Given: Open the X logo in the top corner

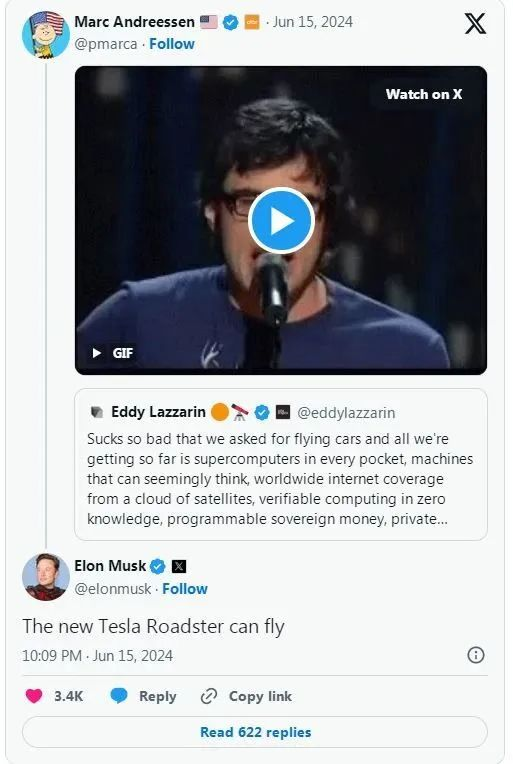Looking at the screenshot, I should click(x=475, y=23).
